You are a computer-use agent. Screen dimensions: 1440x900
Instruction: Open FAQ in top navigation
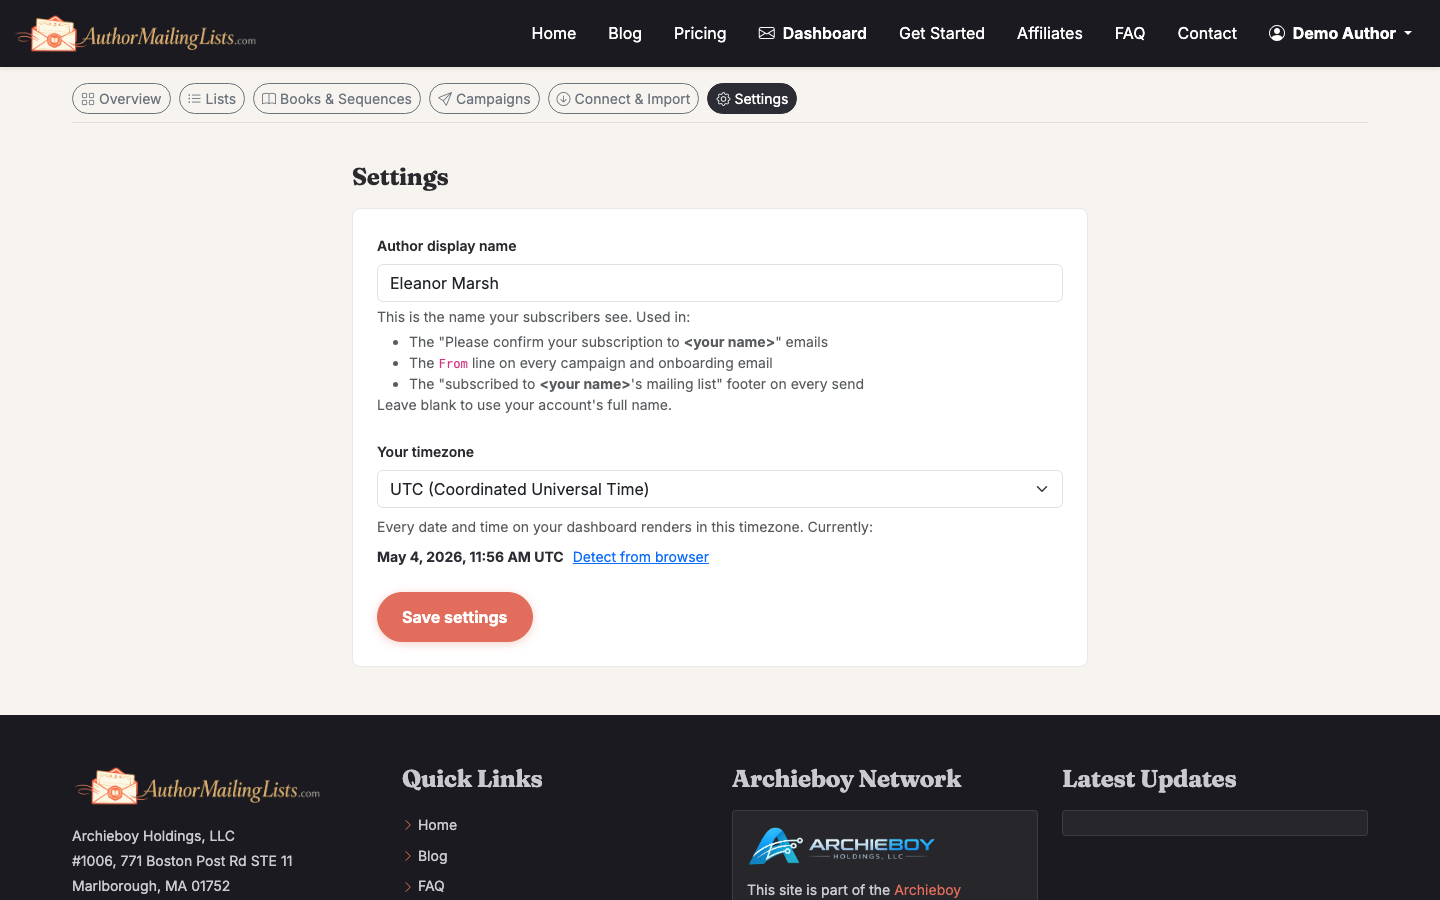point(1130,33)
